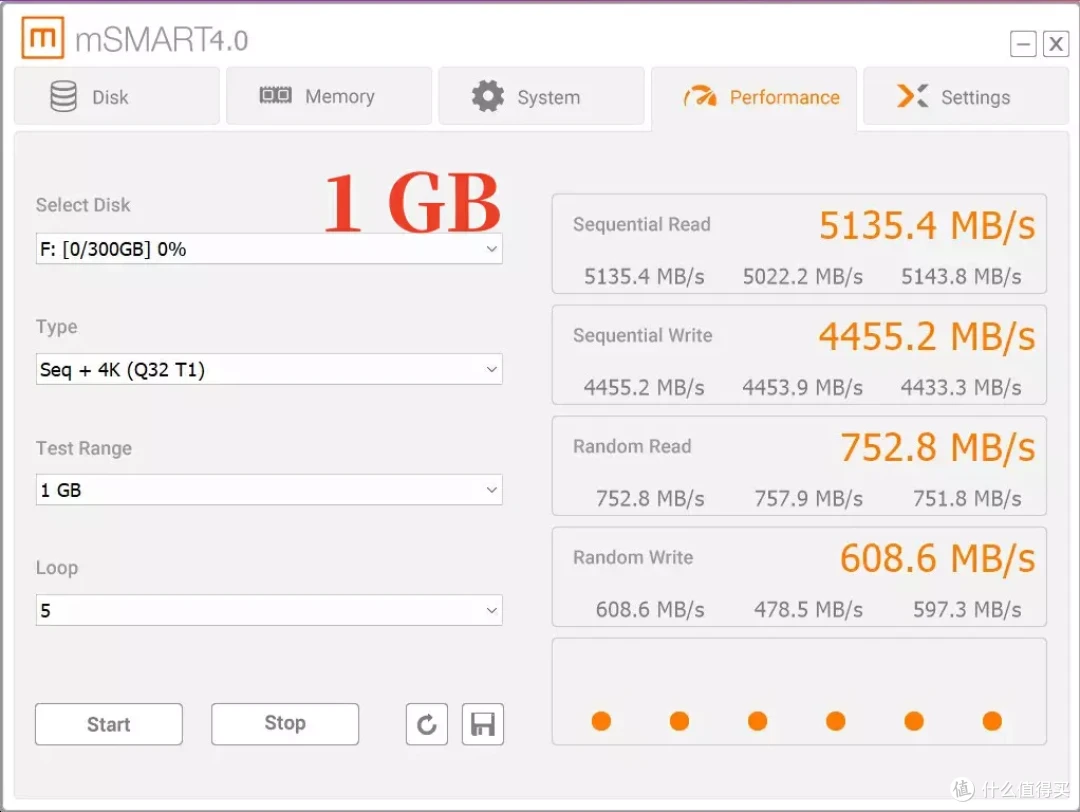Image resolution: width=1080 pixels, height=812 pixels.
Task: Expand the Test Range dropdown arrow
Action: click(x=491, y=490)
